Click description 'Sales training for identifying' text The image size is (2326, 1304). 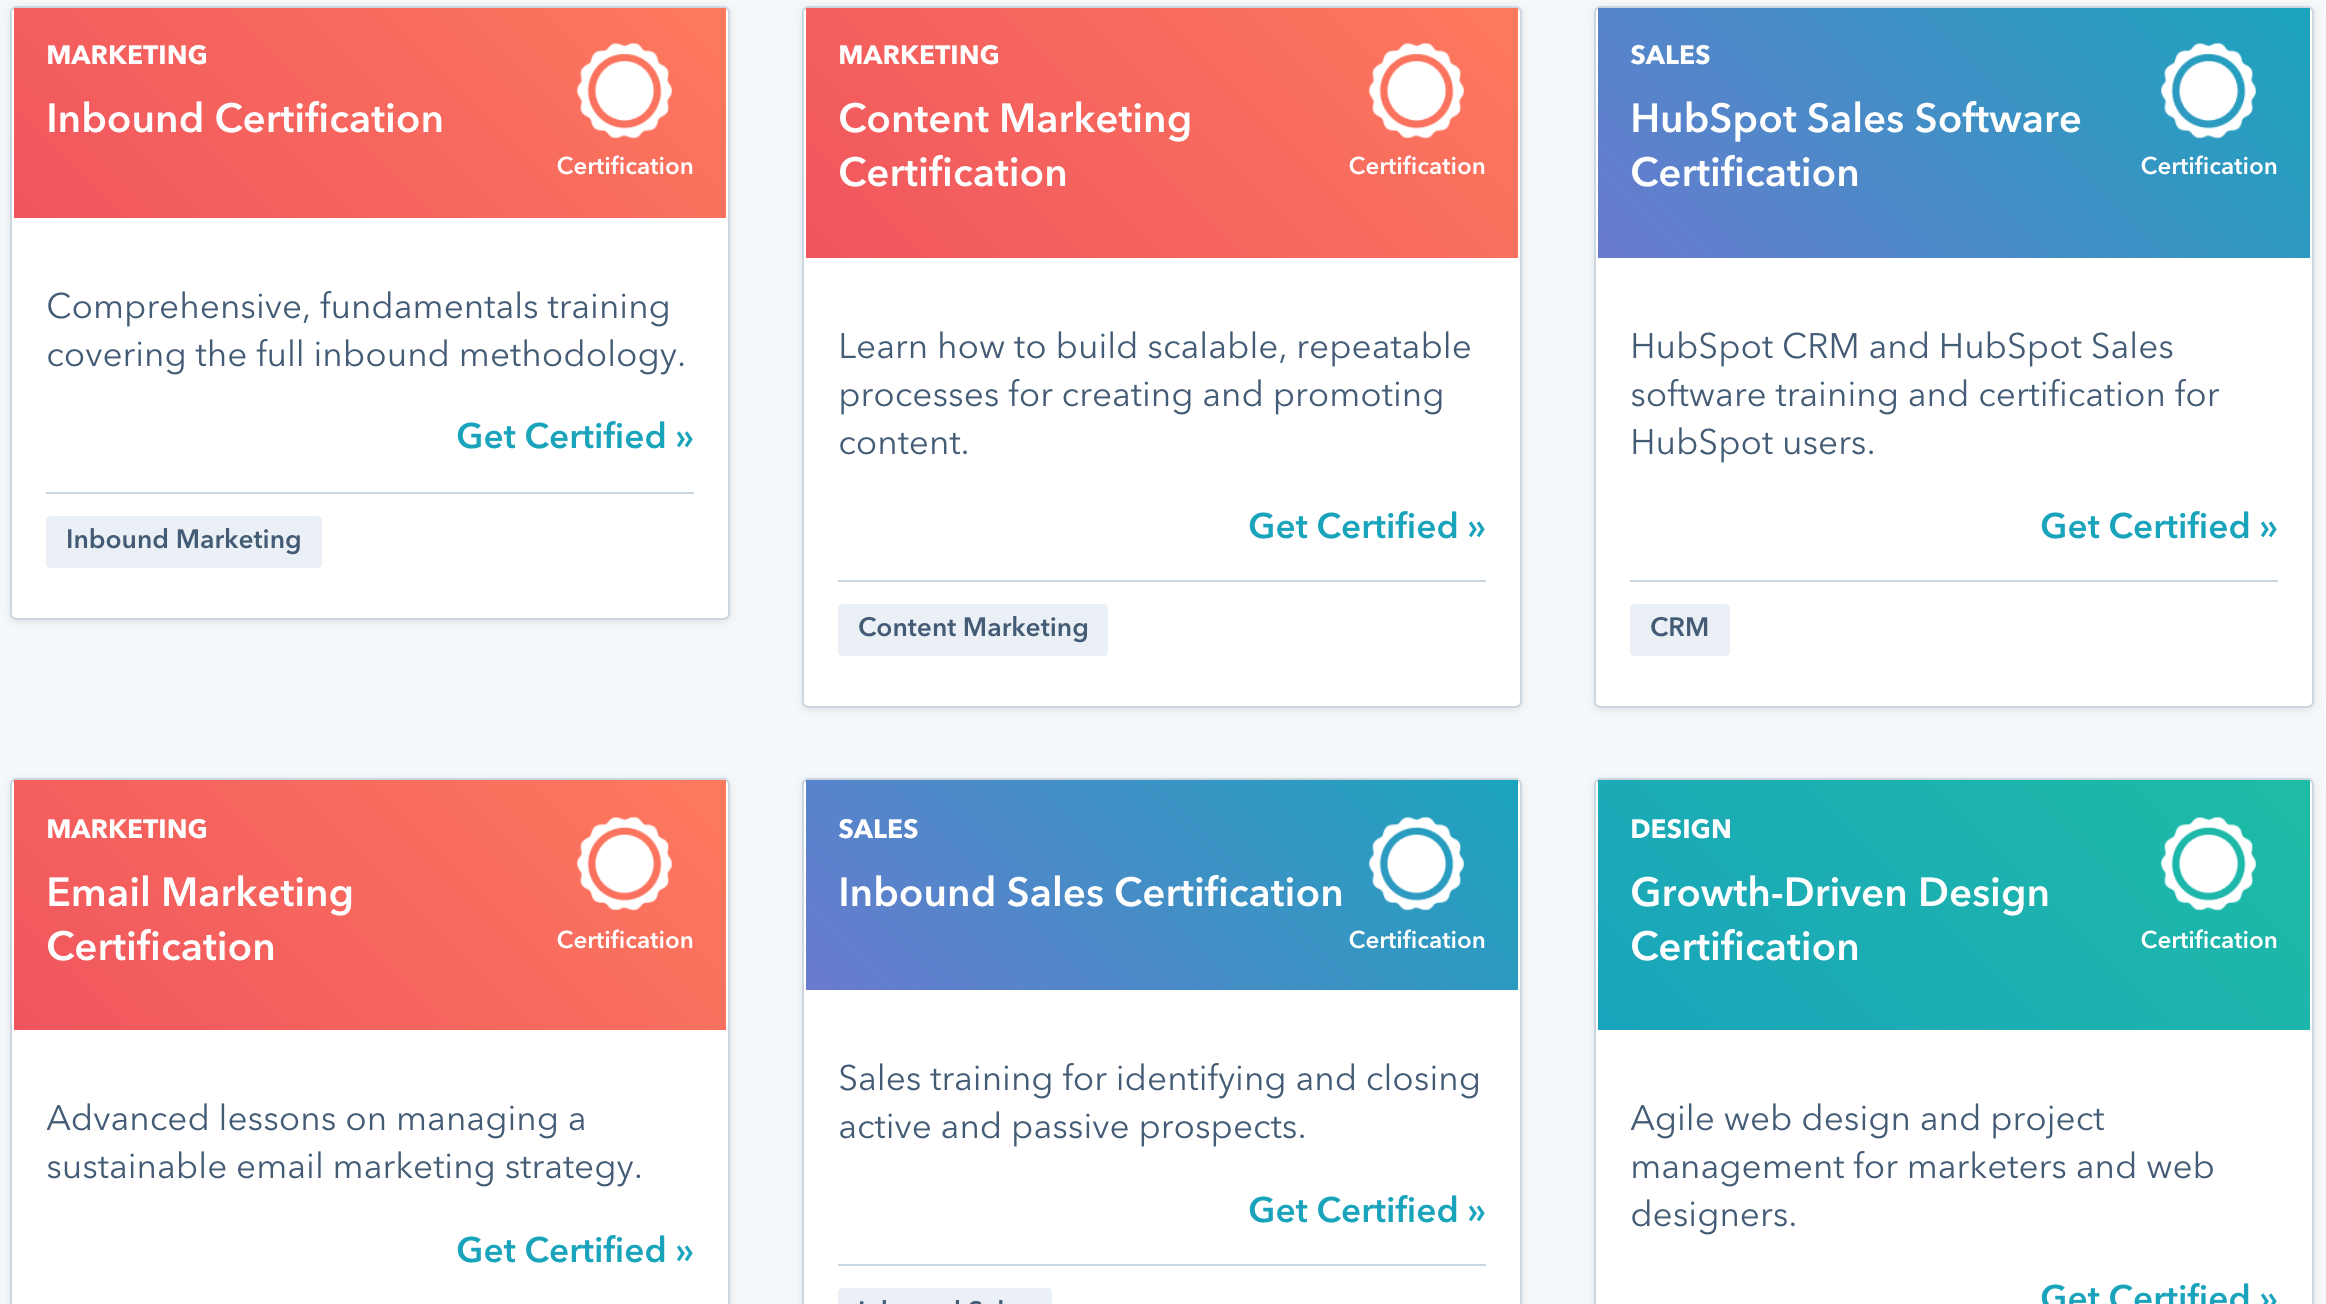tap(1159, 1103)
